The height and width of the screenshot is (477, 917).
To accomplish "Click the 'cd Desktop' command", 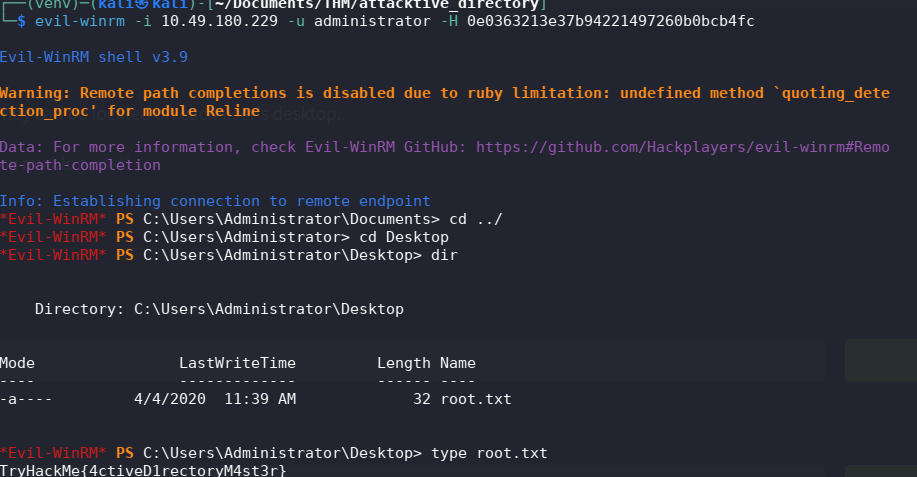I will (x=404, y=237).
